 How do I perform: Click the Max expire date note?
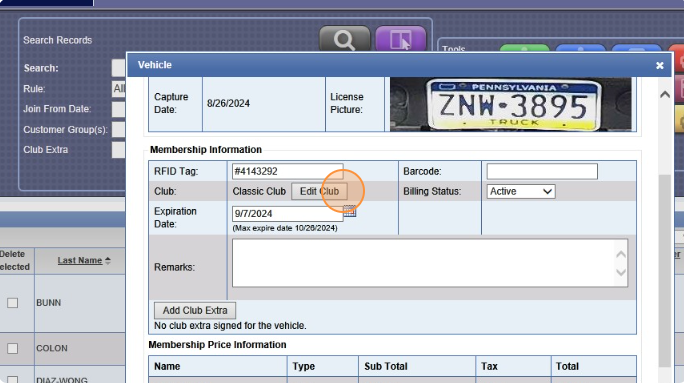(285, 228)
